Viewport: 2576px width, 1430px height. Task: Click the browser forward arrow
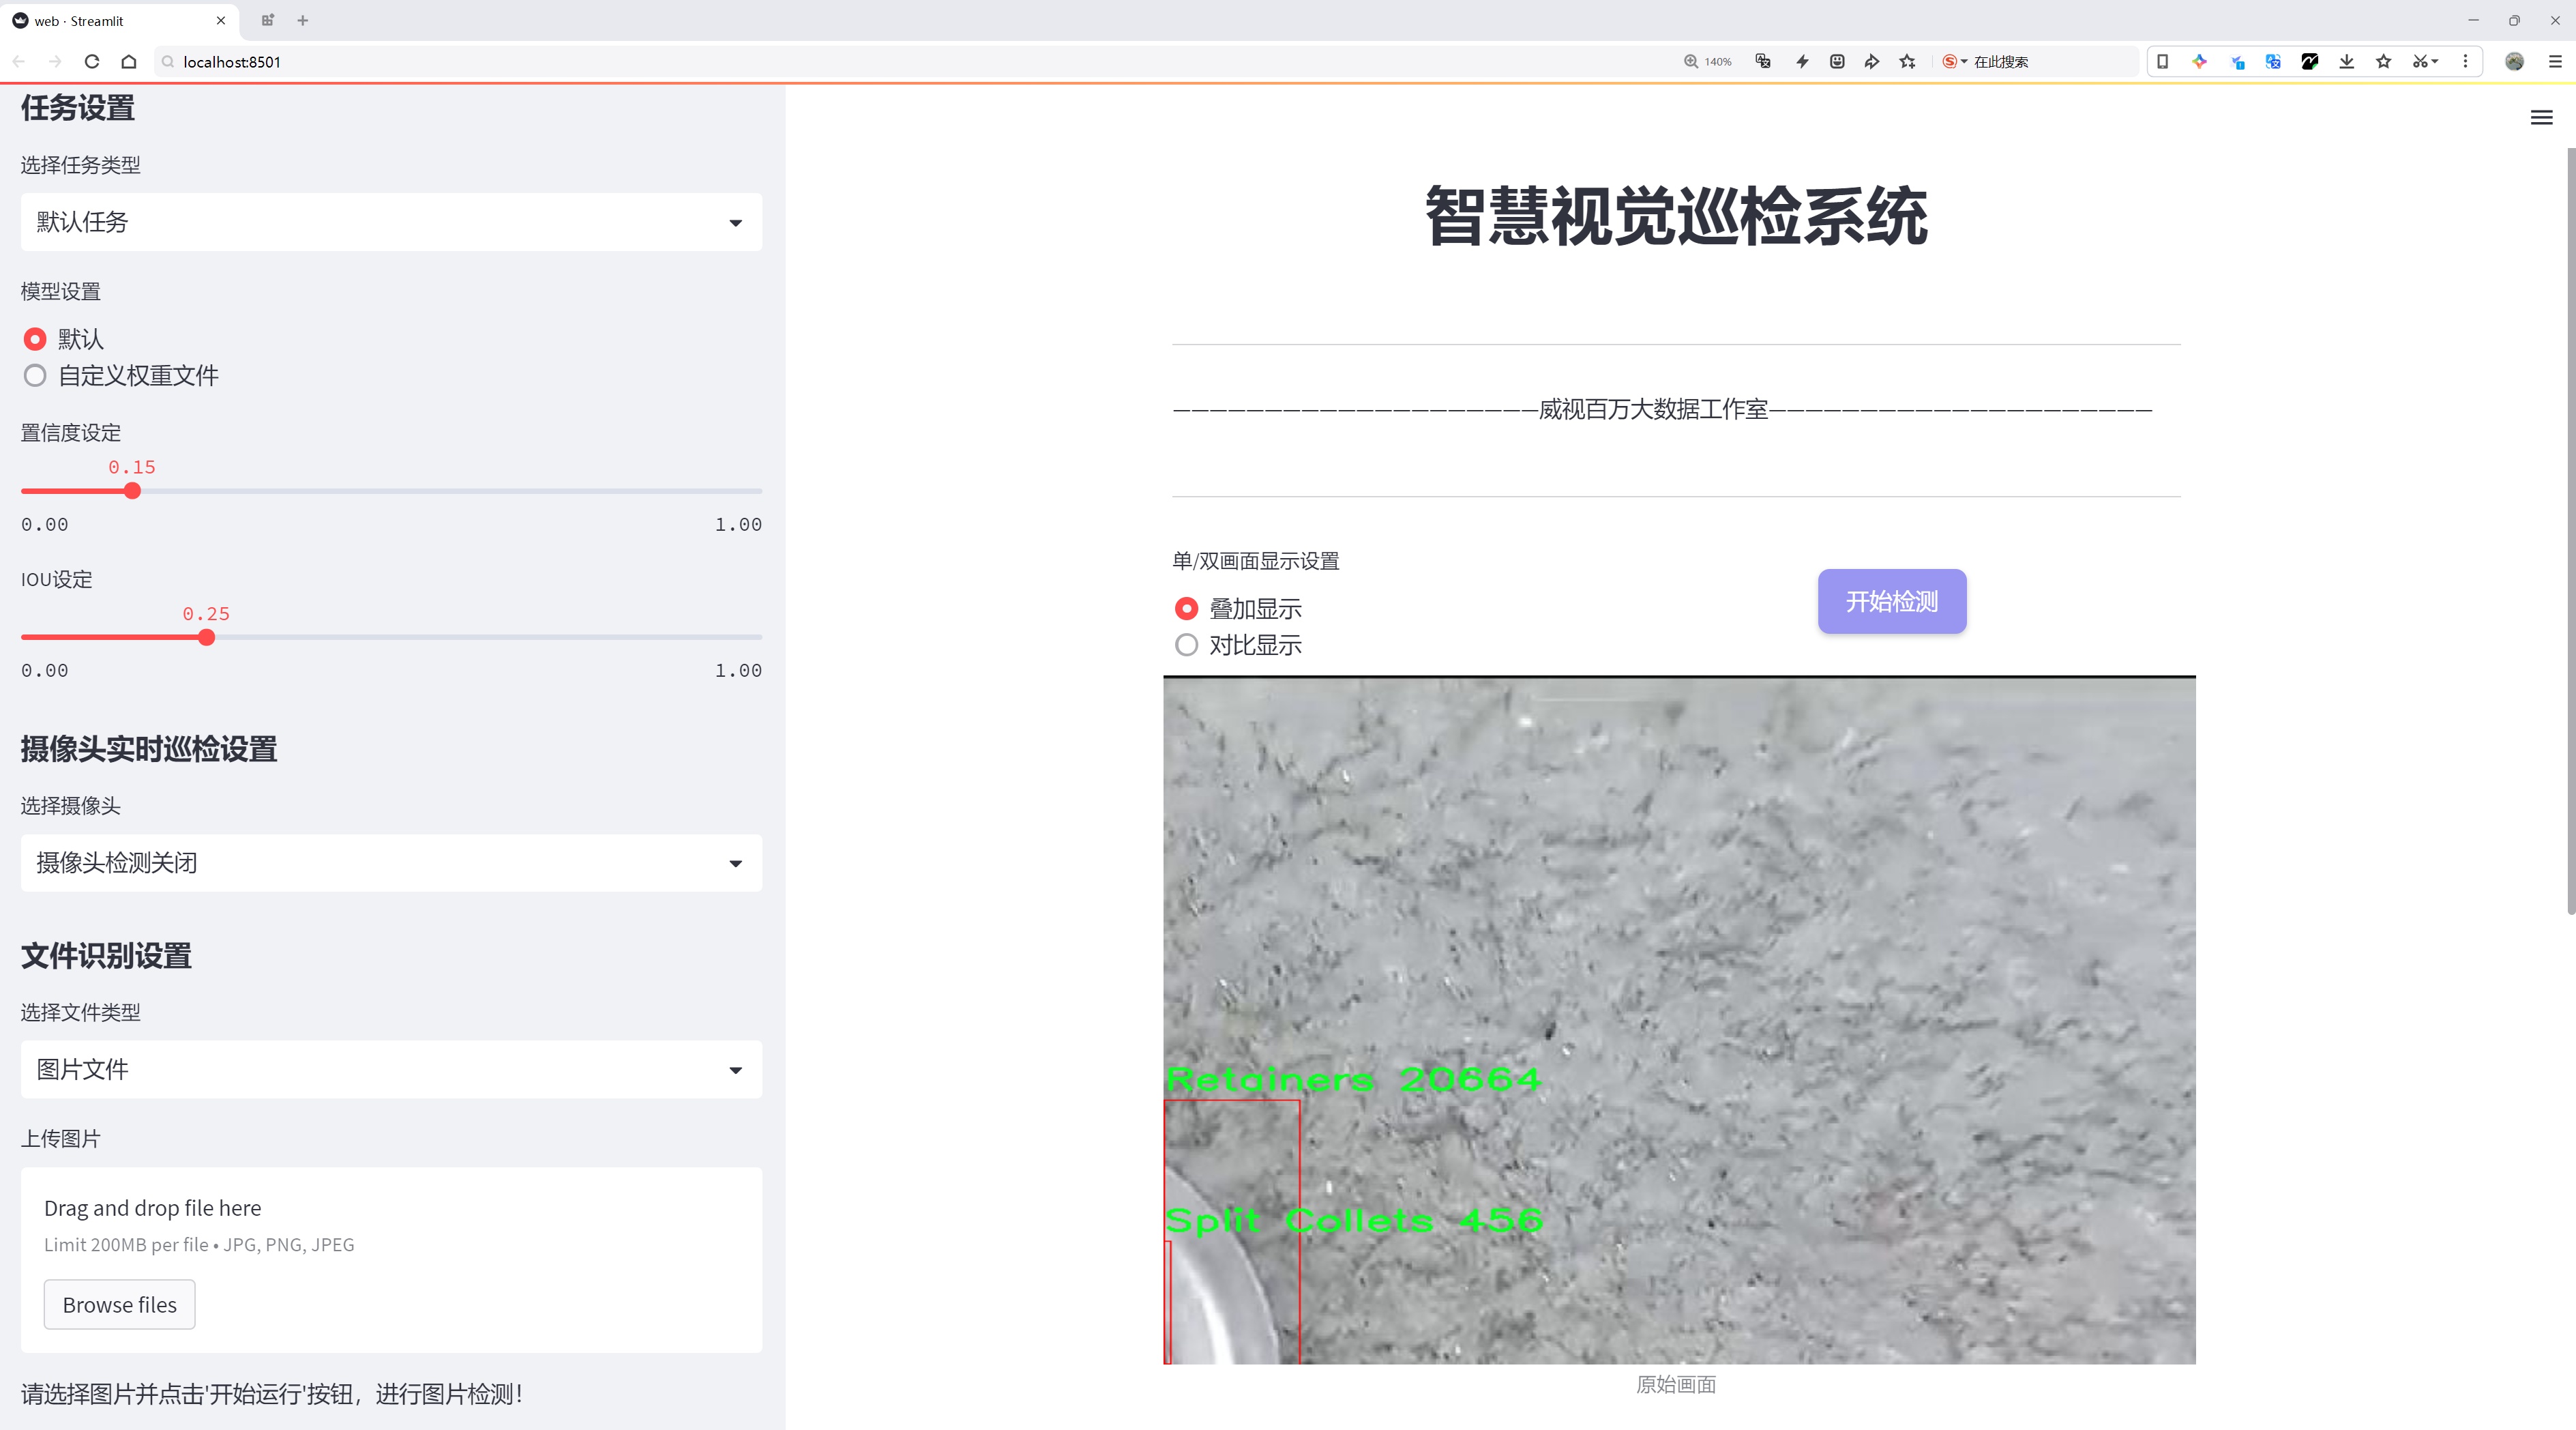pos(55,62)
